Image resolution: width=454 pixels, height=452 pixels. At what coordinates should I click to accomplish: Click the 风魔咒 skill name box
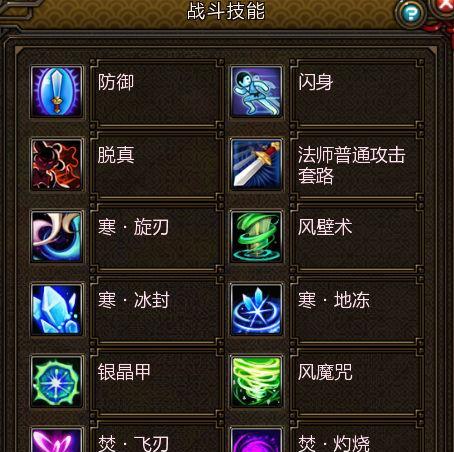coord(357,383)
